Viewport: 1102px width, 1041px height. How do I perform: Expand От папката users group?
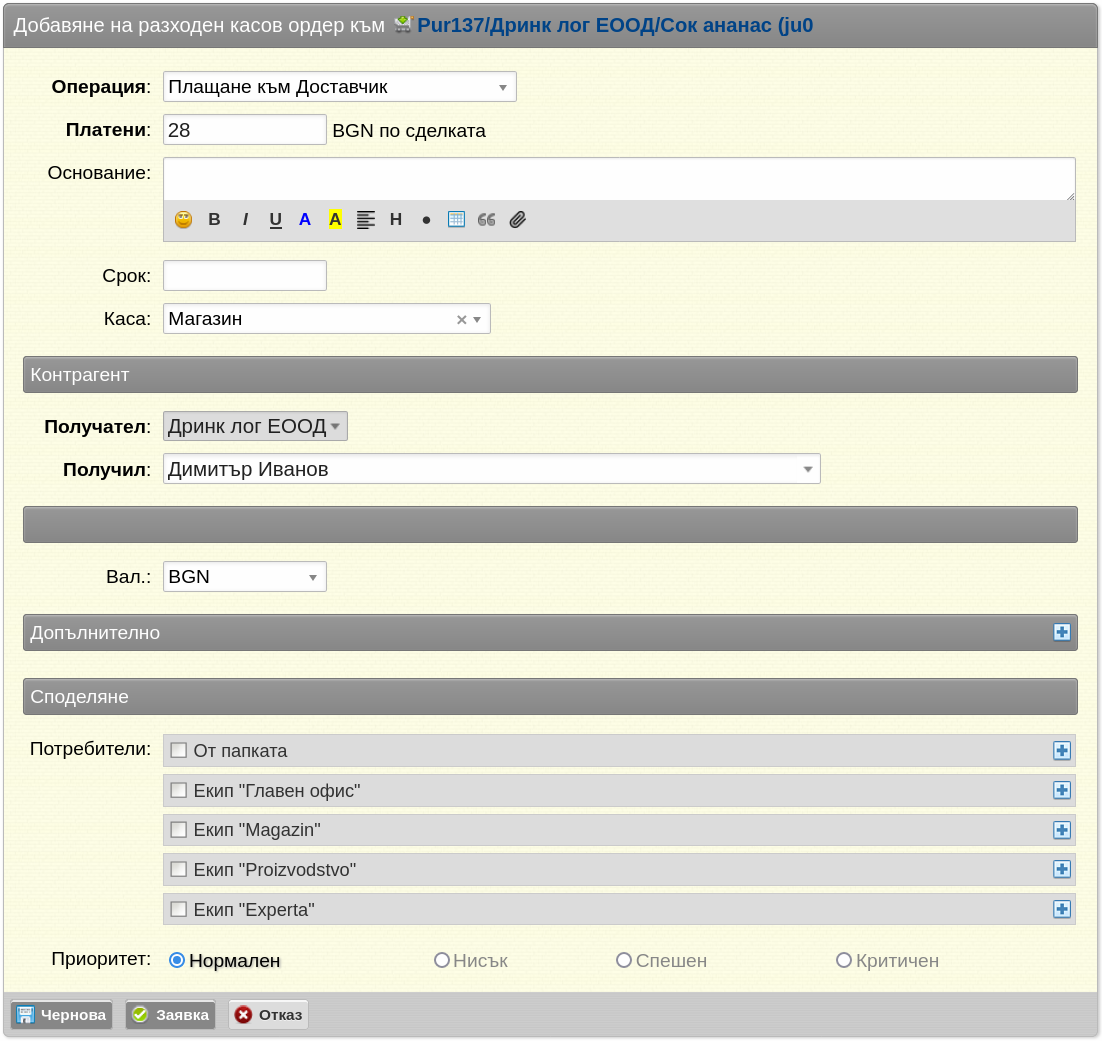(1062, 751)
